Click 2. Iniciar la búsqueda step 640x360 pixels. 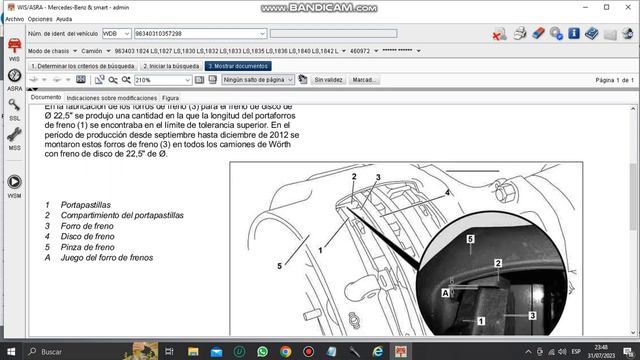tap(171, 66)
